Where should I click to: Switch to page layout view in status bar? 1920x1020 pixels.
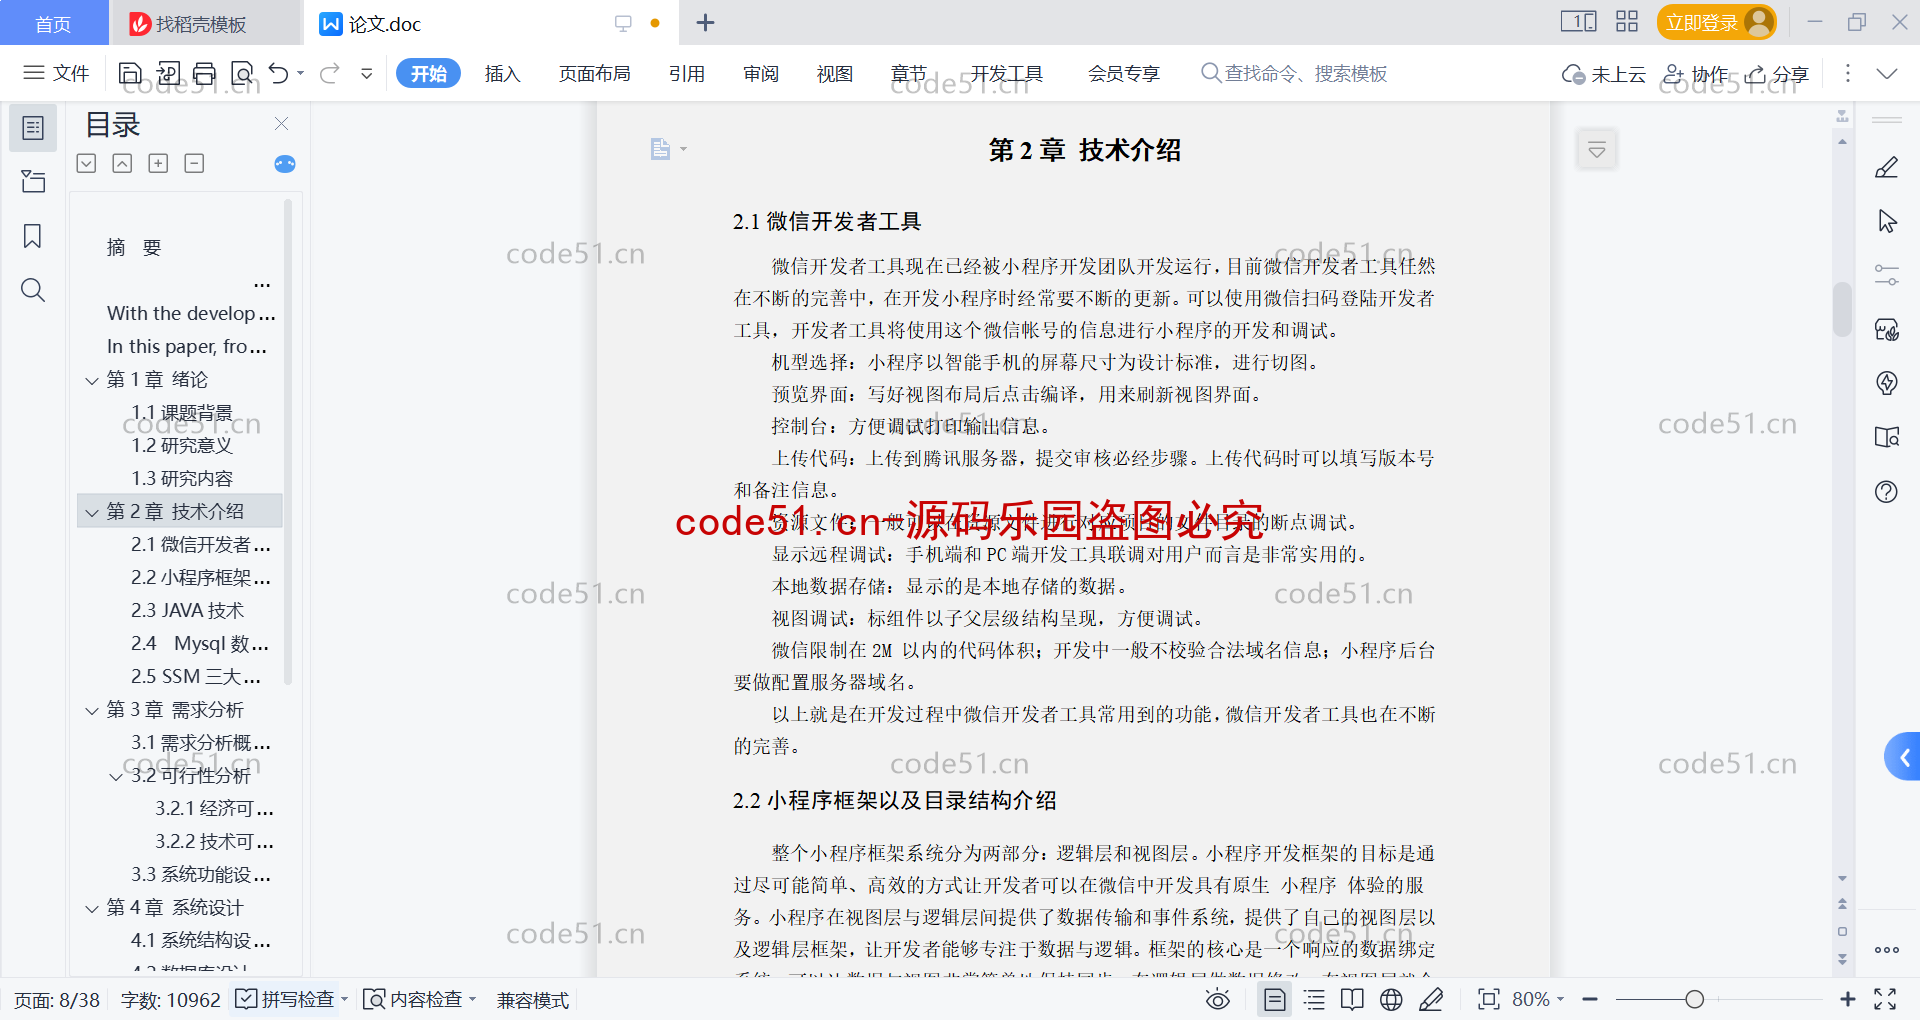click(1274, 999)
